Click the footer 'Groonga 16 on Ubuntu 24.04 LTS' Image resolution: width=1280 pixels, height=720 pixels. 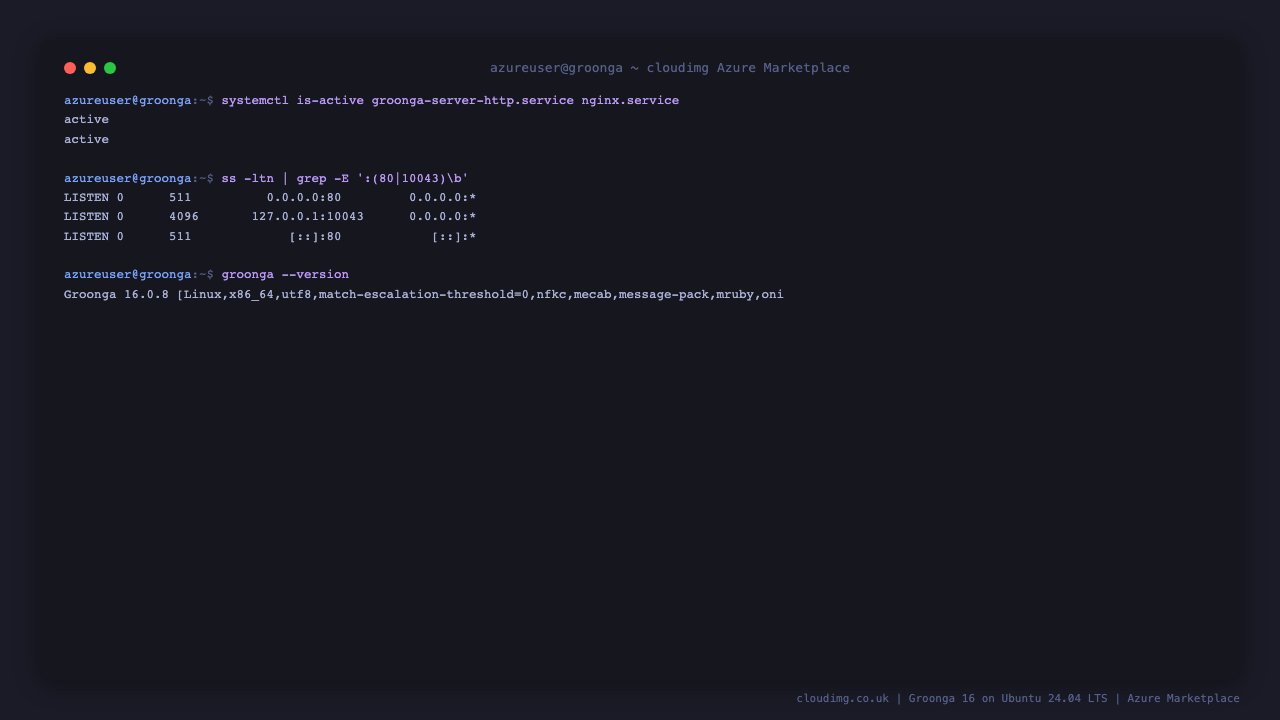[1008, 699]
